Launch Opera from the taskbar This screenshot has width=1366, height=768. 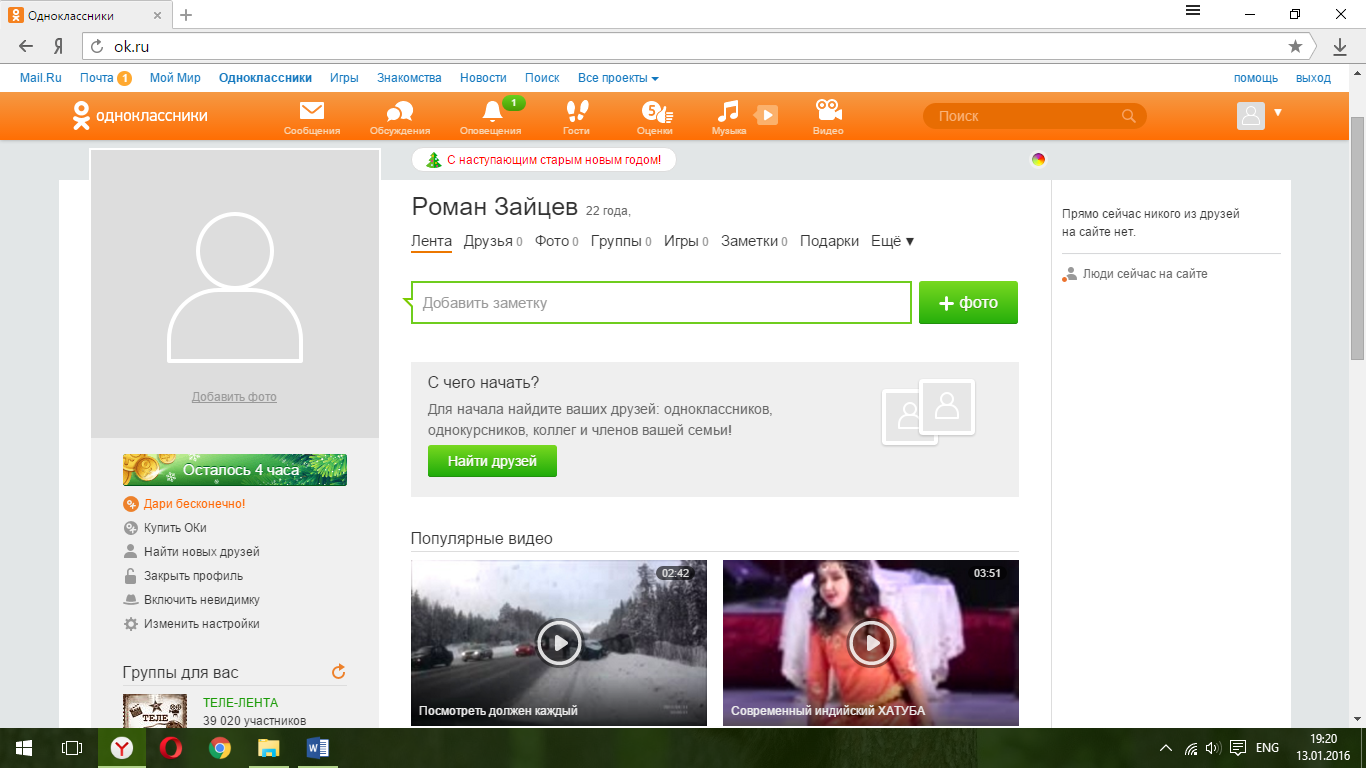[x=170, y=748]
